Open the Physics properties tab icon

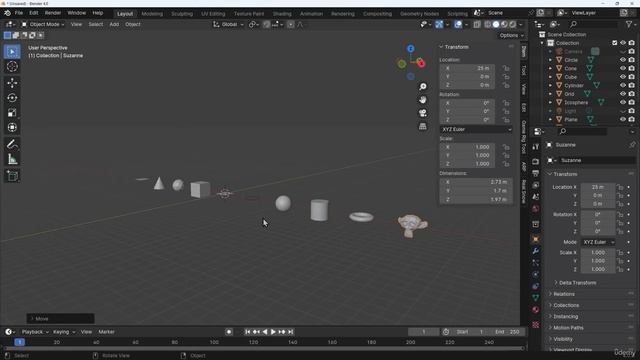tap(536, 274)
